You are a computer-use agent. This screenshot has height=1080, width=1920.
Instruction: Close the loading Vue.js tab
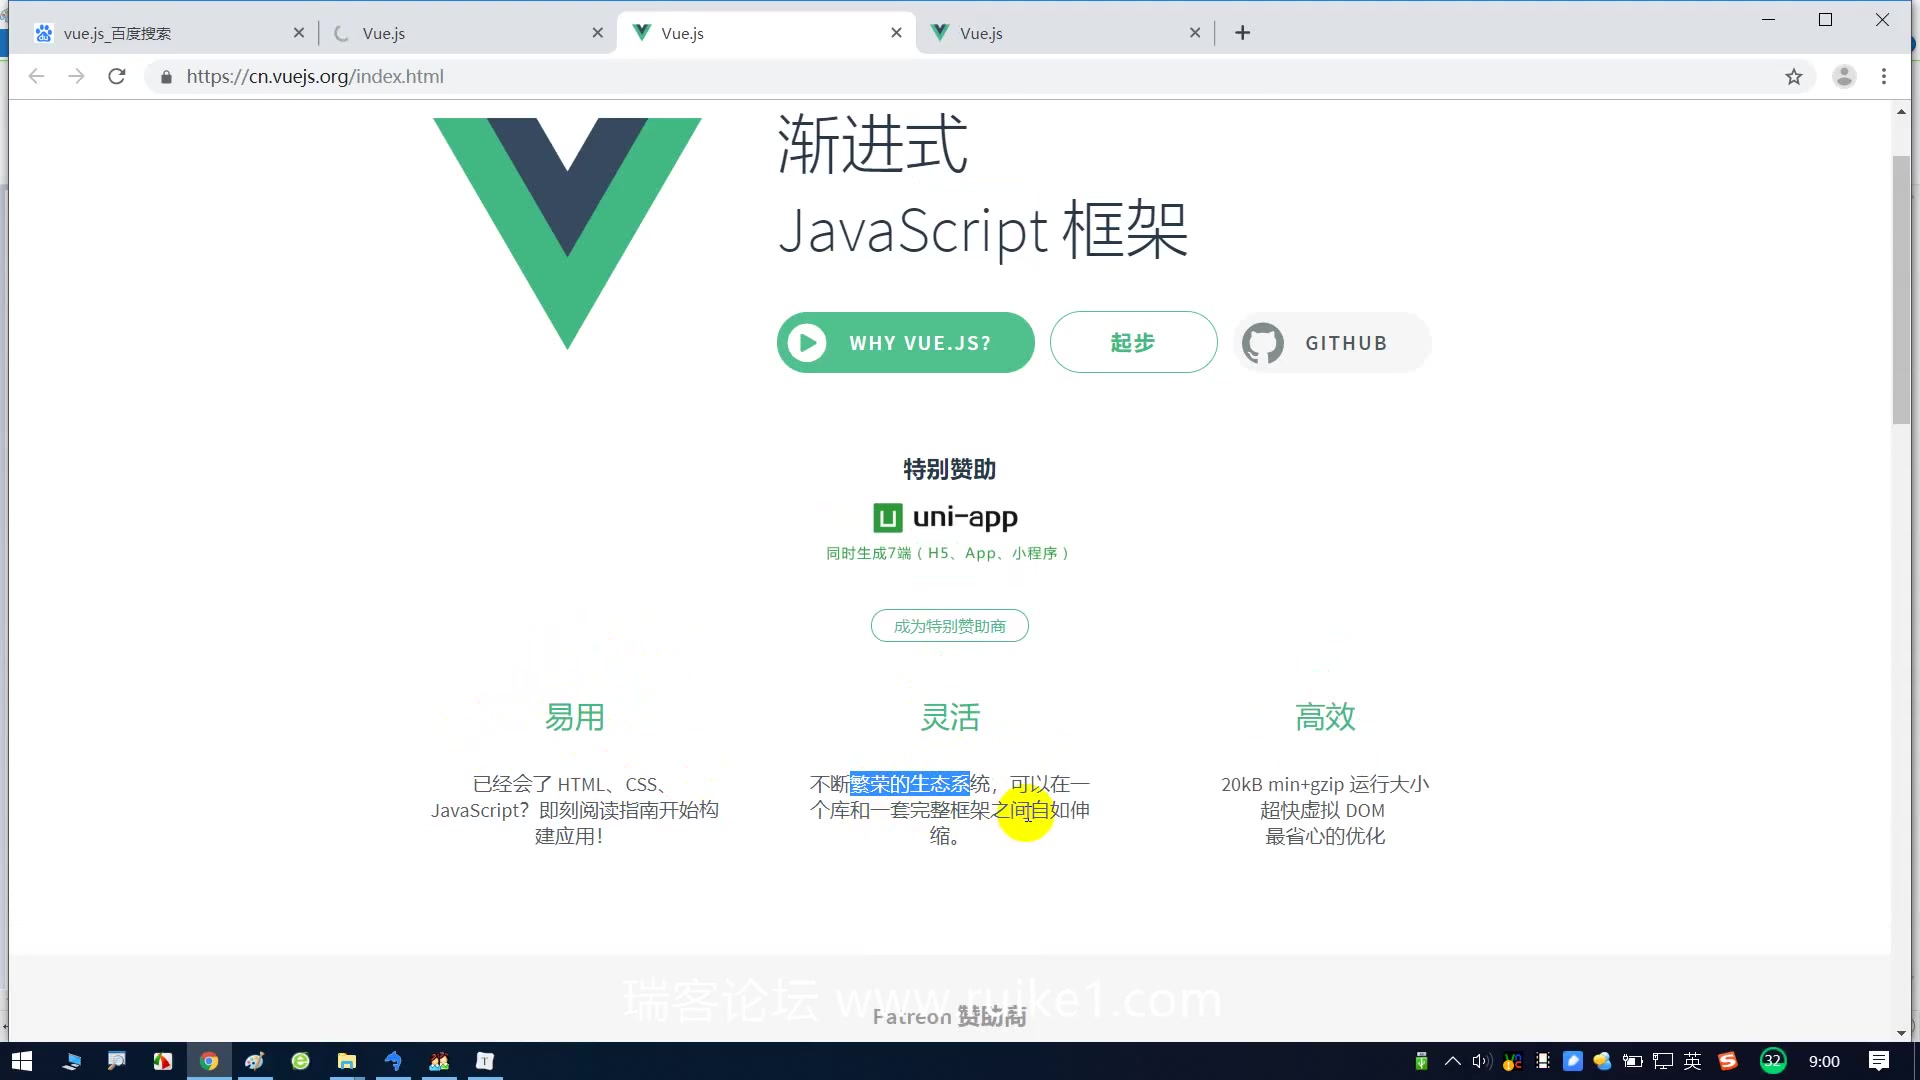click(597, 33)
